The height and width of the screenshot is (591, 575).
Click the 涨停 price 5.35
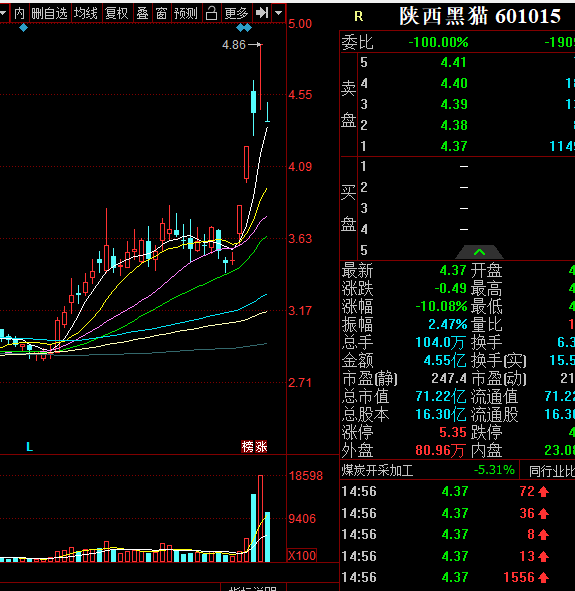(x=453, y=432)
